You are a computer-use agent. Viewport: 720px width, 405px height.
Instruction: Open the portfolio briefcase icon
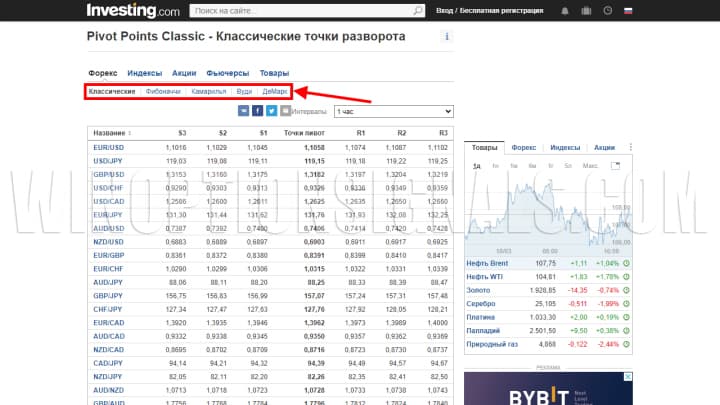point(586,11)
